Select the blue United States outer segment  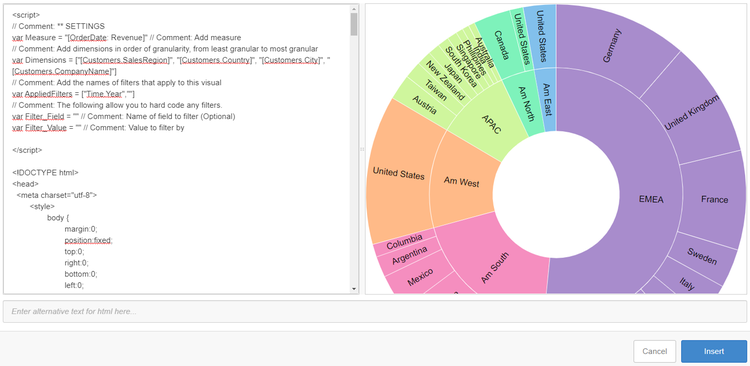541,36
